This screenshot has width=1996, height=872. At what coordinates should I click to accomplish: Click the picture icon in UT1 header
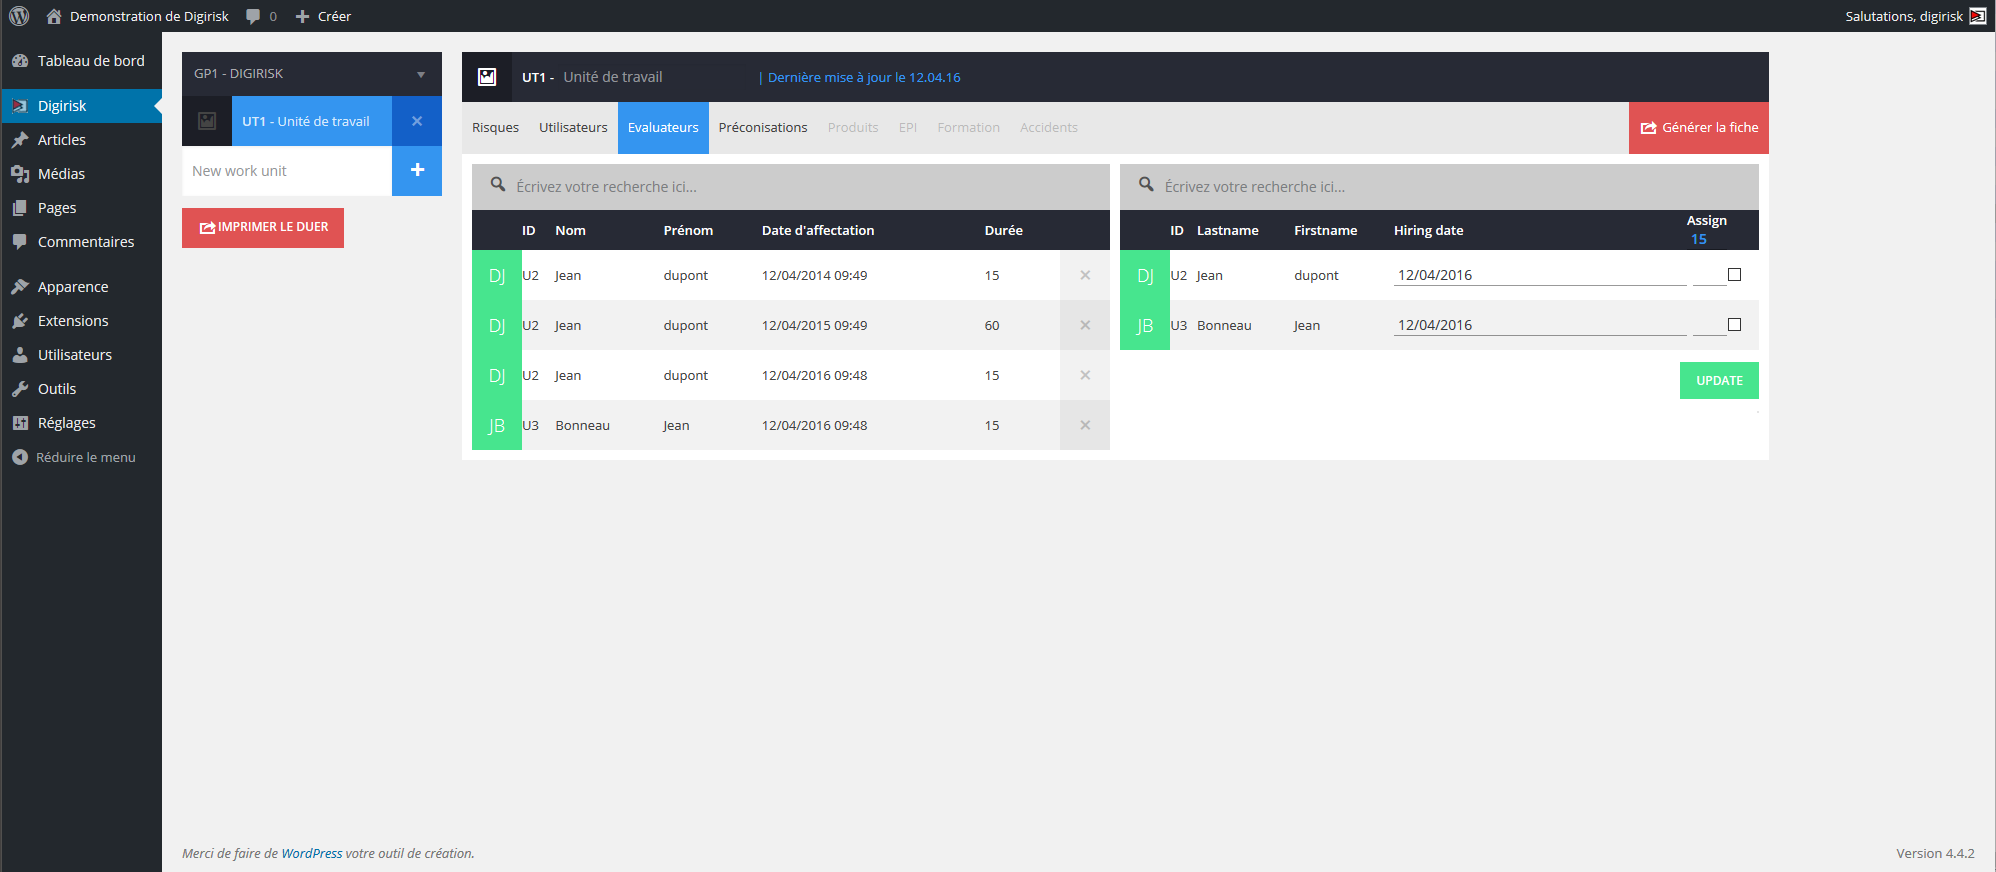pos(487,77)
